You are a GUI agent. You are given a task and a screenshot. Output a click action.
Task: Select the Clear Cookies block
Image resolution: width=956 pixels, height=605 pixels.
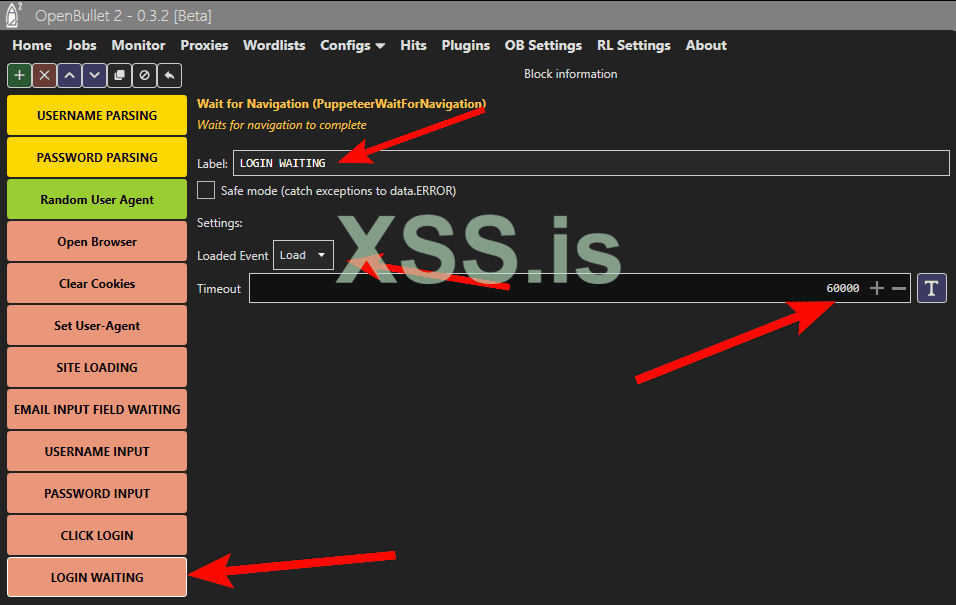(x=97, y=284)
